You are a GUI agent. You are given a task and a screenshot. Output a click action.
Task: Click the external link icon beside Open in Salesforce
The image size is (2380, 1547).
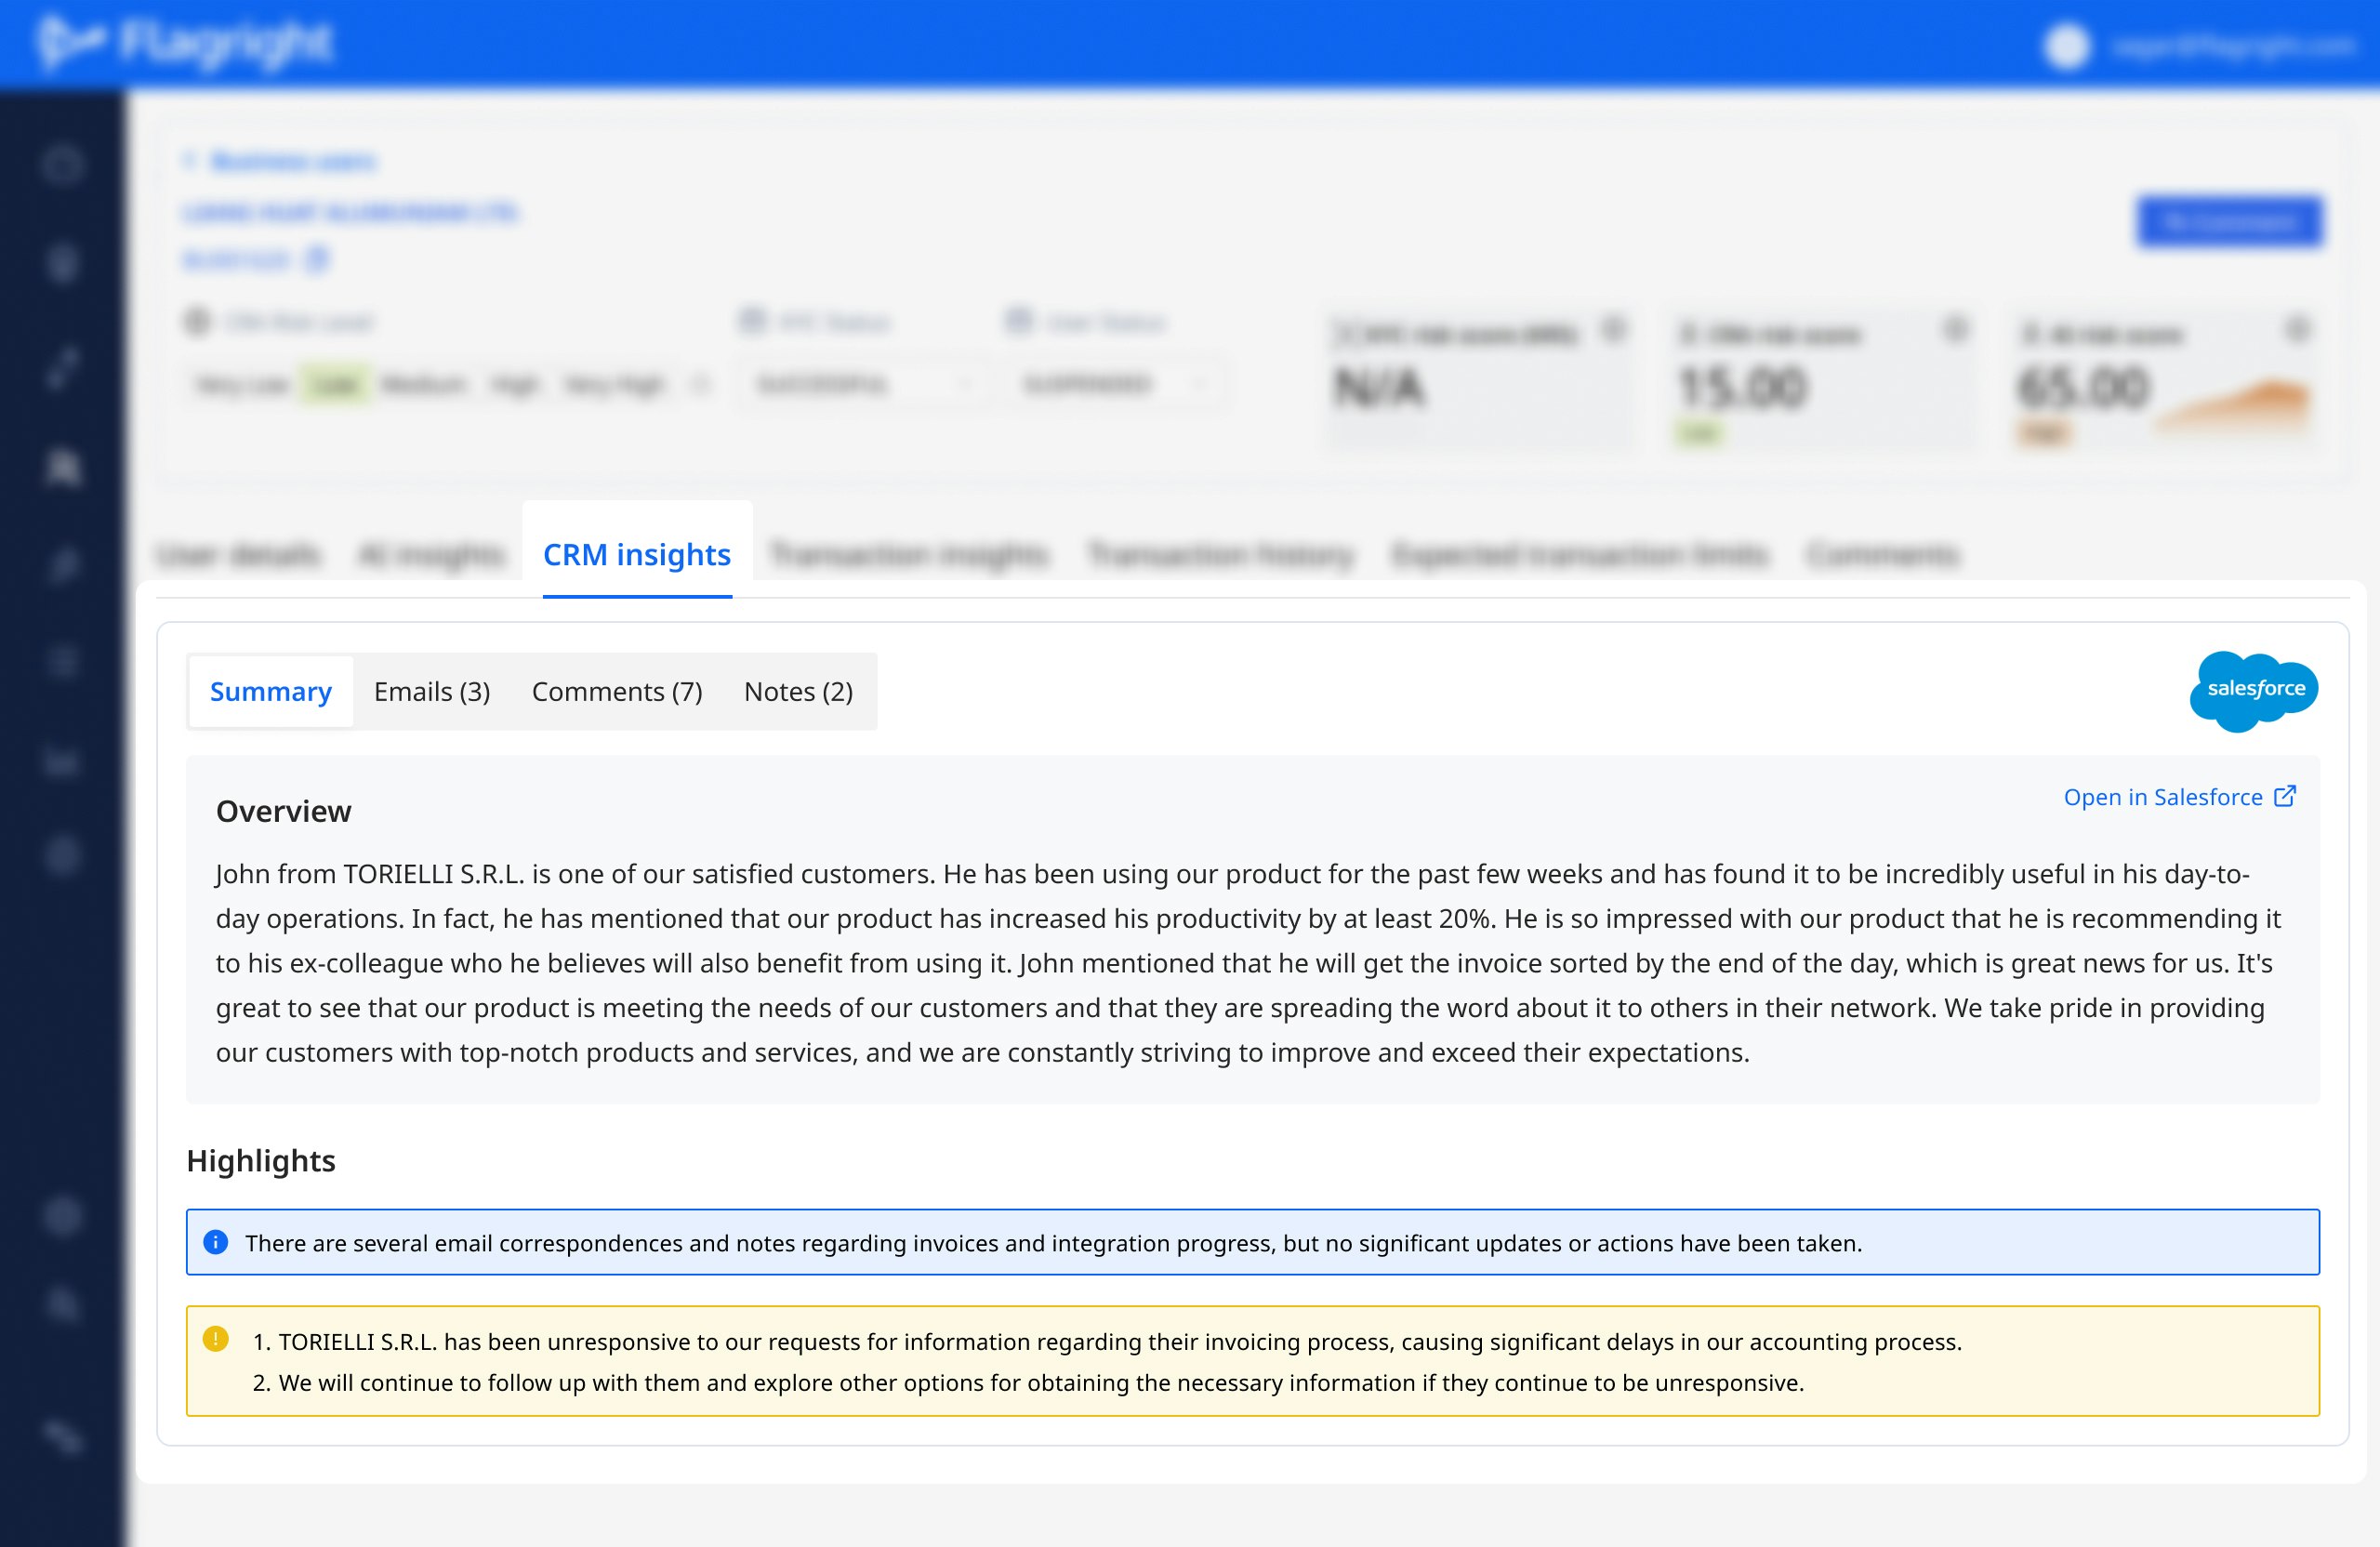2285,796
